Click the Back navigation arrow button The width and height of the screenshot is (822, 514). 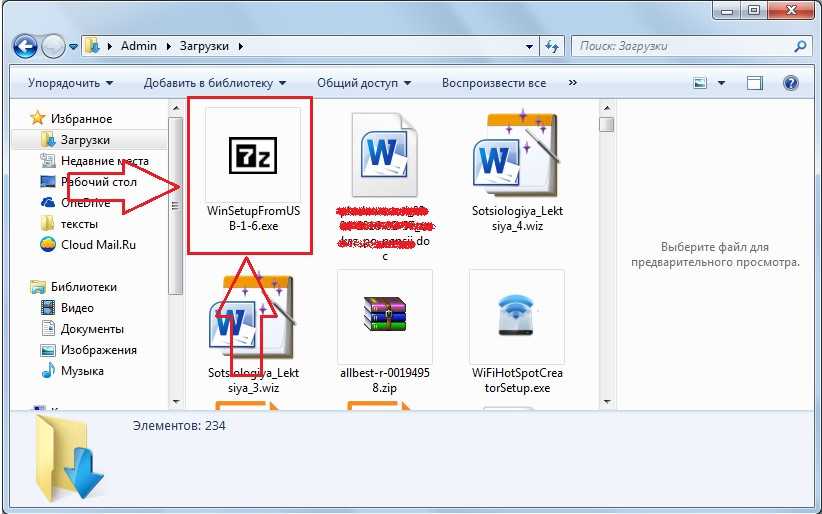(25, 47)
